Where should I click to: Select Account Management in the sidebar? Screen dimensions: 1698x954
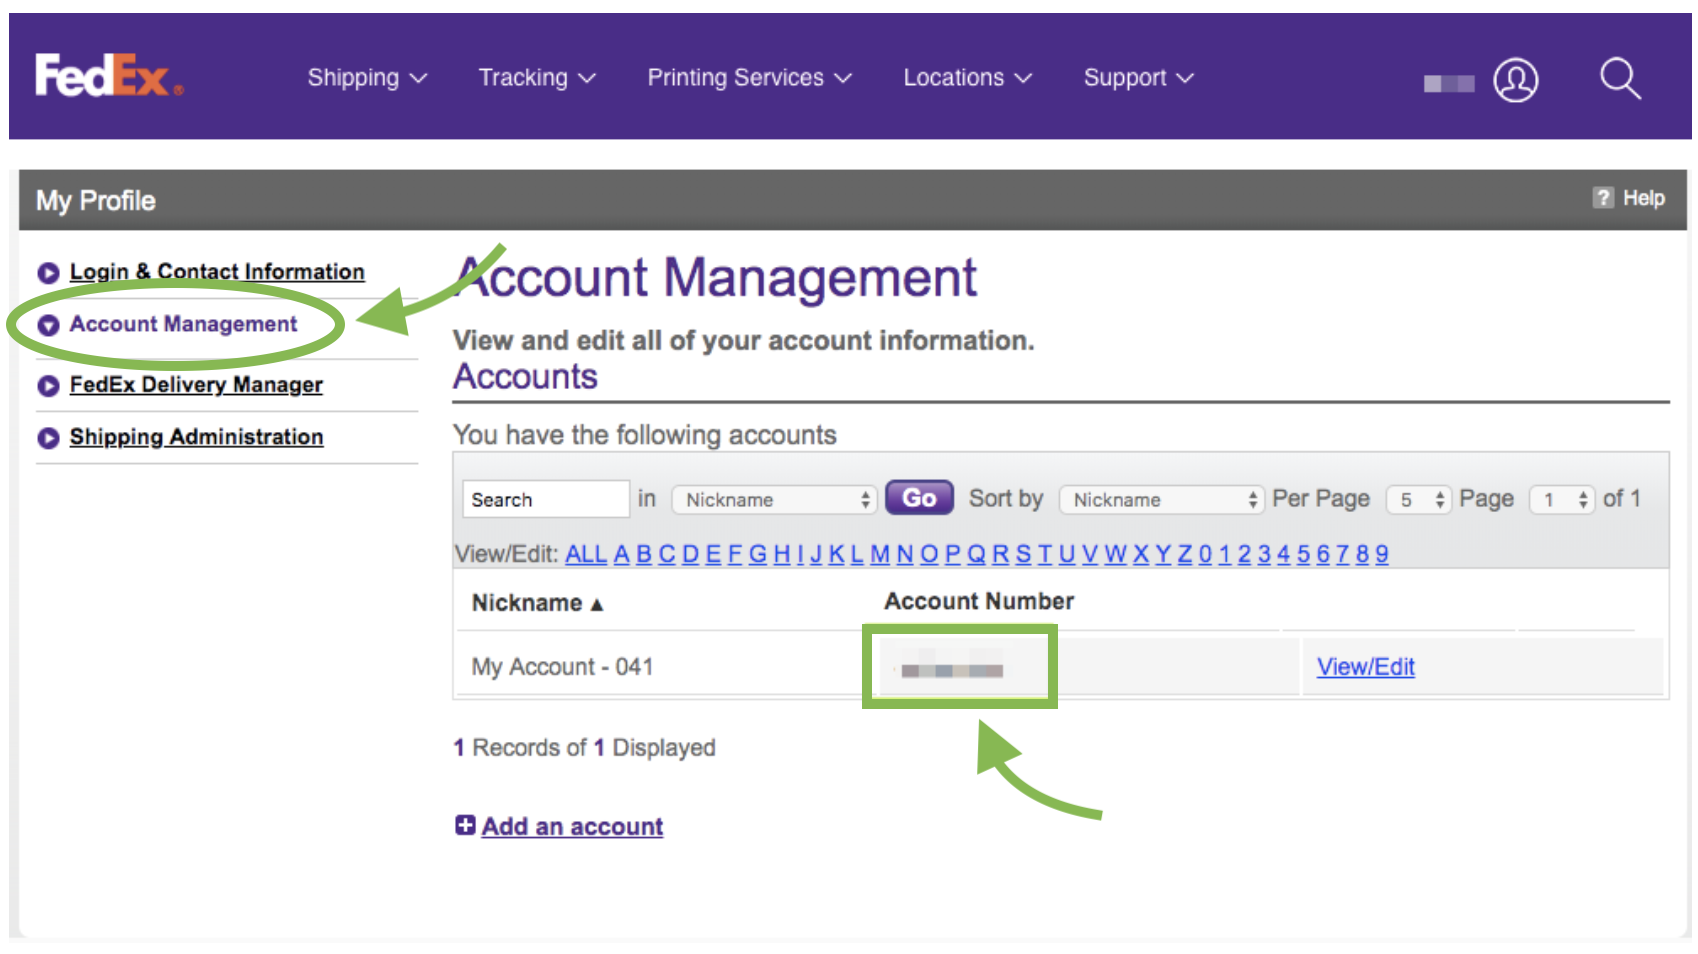click(x=183, y=324)
